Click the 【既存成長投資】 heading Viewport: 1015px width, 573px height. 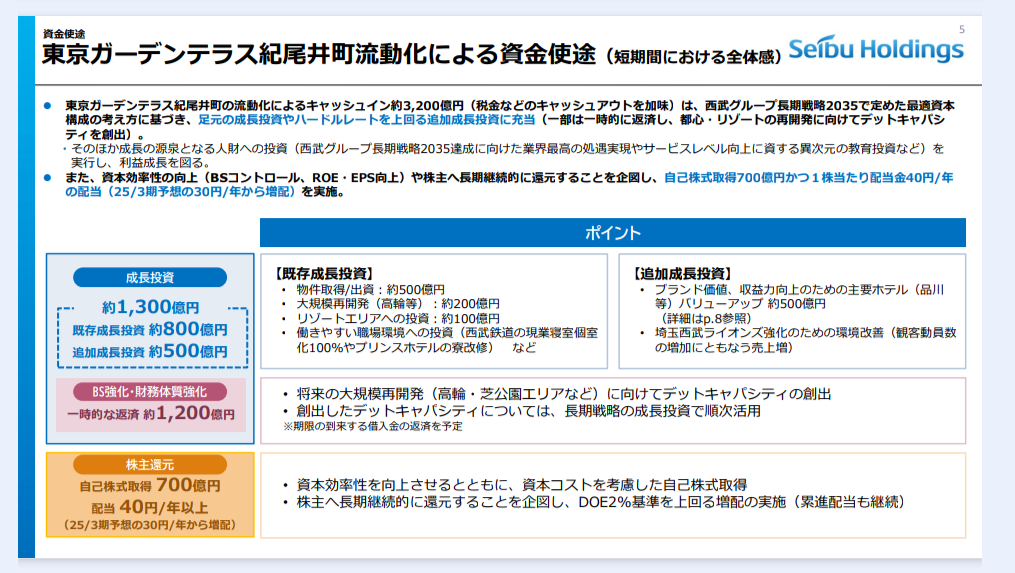(324, 273)
